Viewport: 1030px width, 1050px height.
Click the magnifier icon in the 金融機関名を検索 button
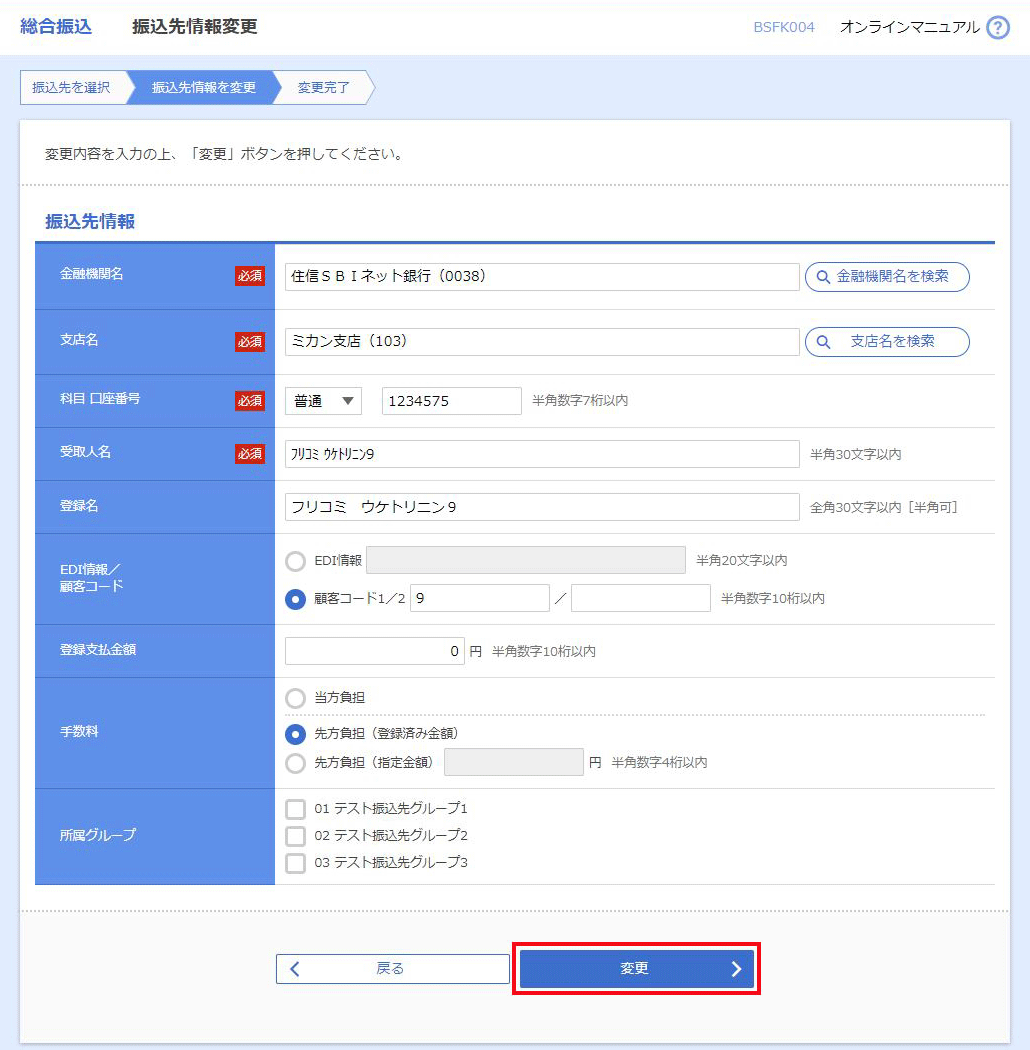tap(823, 277)
